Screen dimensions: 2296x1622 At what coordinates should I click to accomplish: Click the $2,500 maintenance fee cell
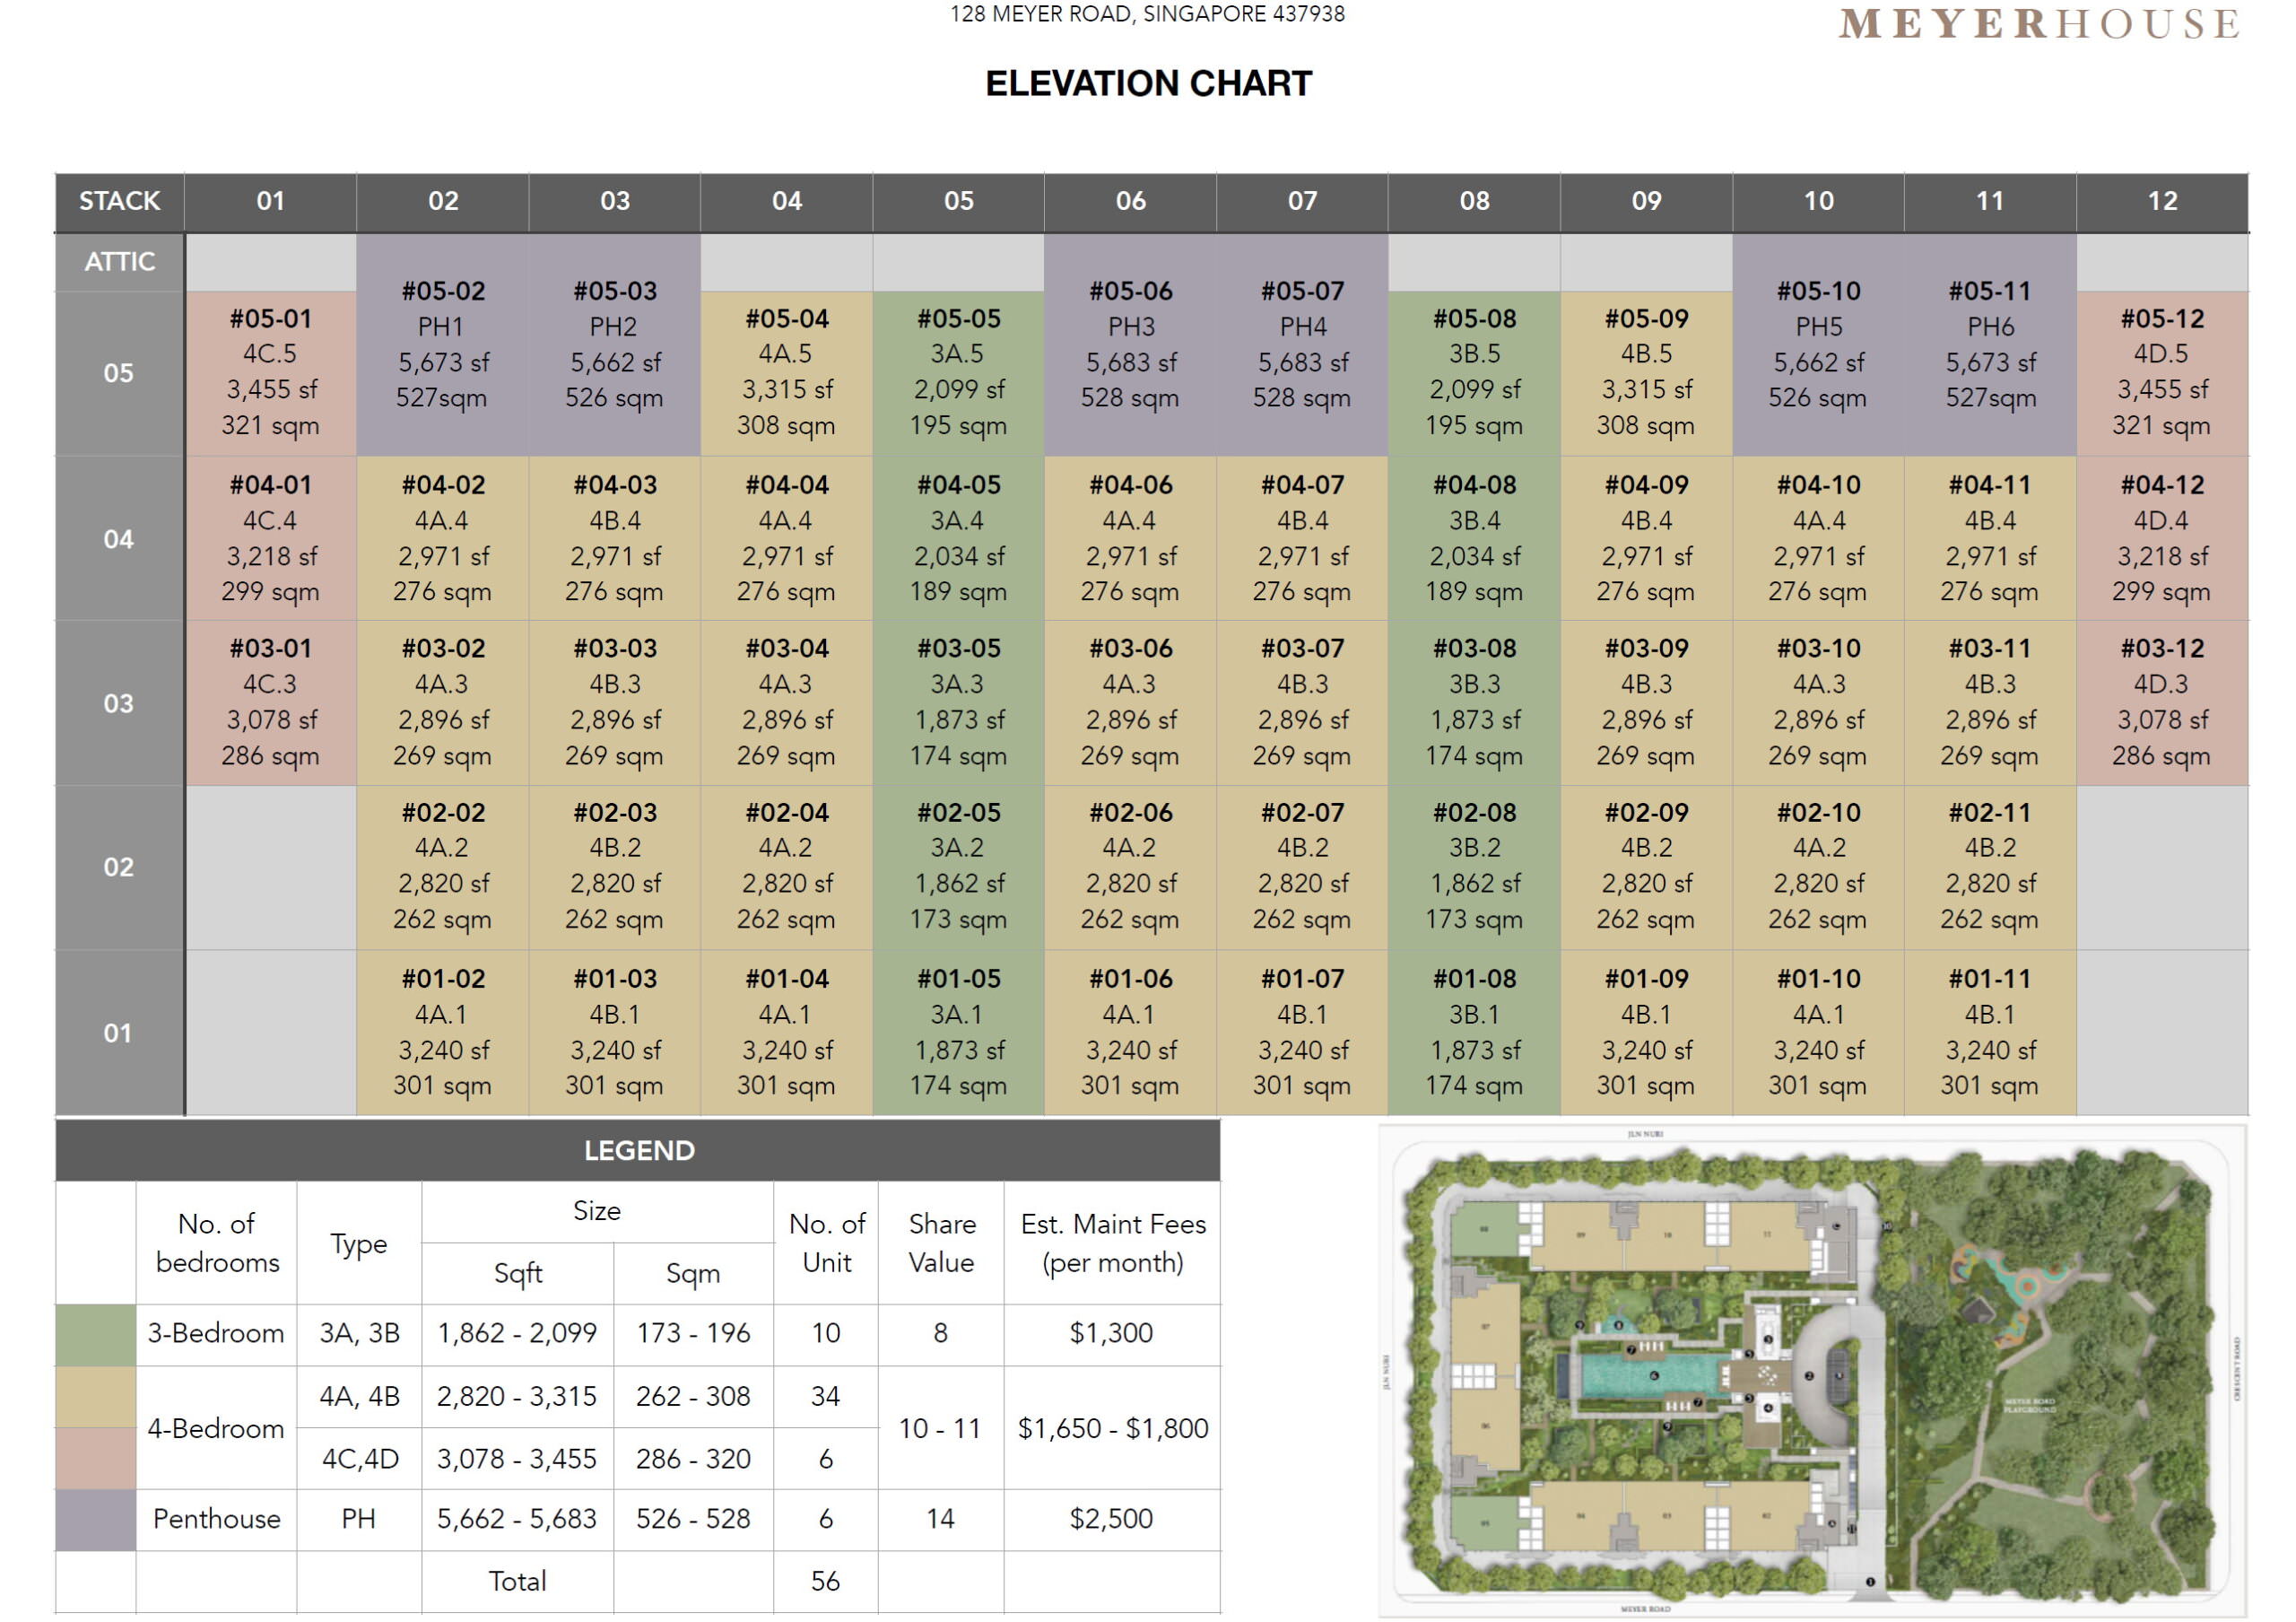pyautogui.click(x=1111, y=1519)
